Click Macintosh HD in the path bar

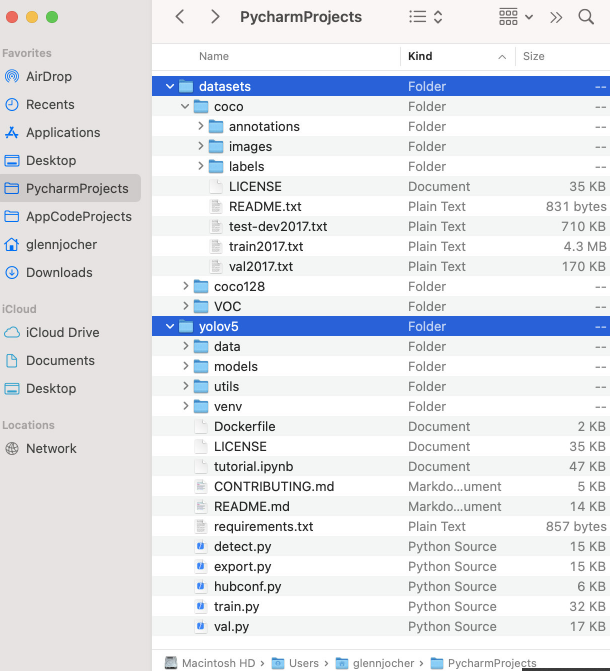coord(210,663)
